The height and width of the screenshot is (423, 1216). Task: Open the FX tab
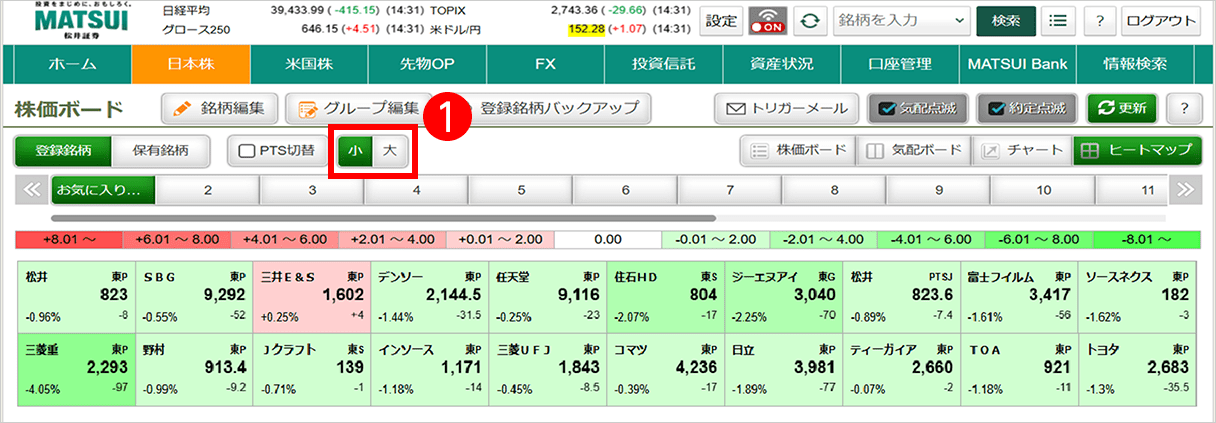(545, 64)
